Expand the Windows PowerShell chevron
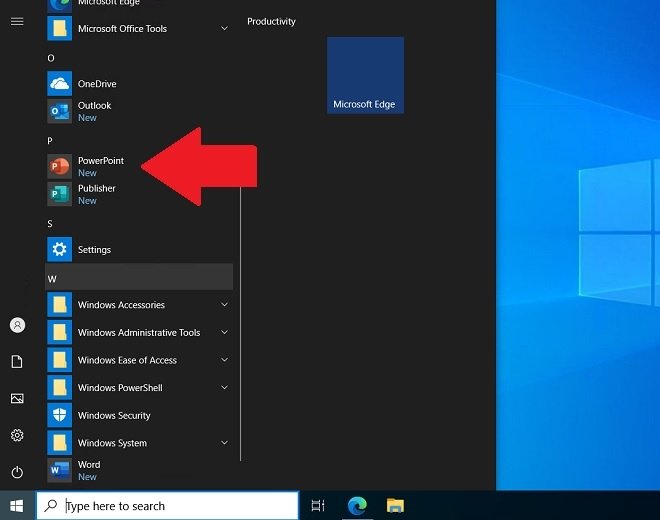Screen dimensions: 660x520 (224, 387)
